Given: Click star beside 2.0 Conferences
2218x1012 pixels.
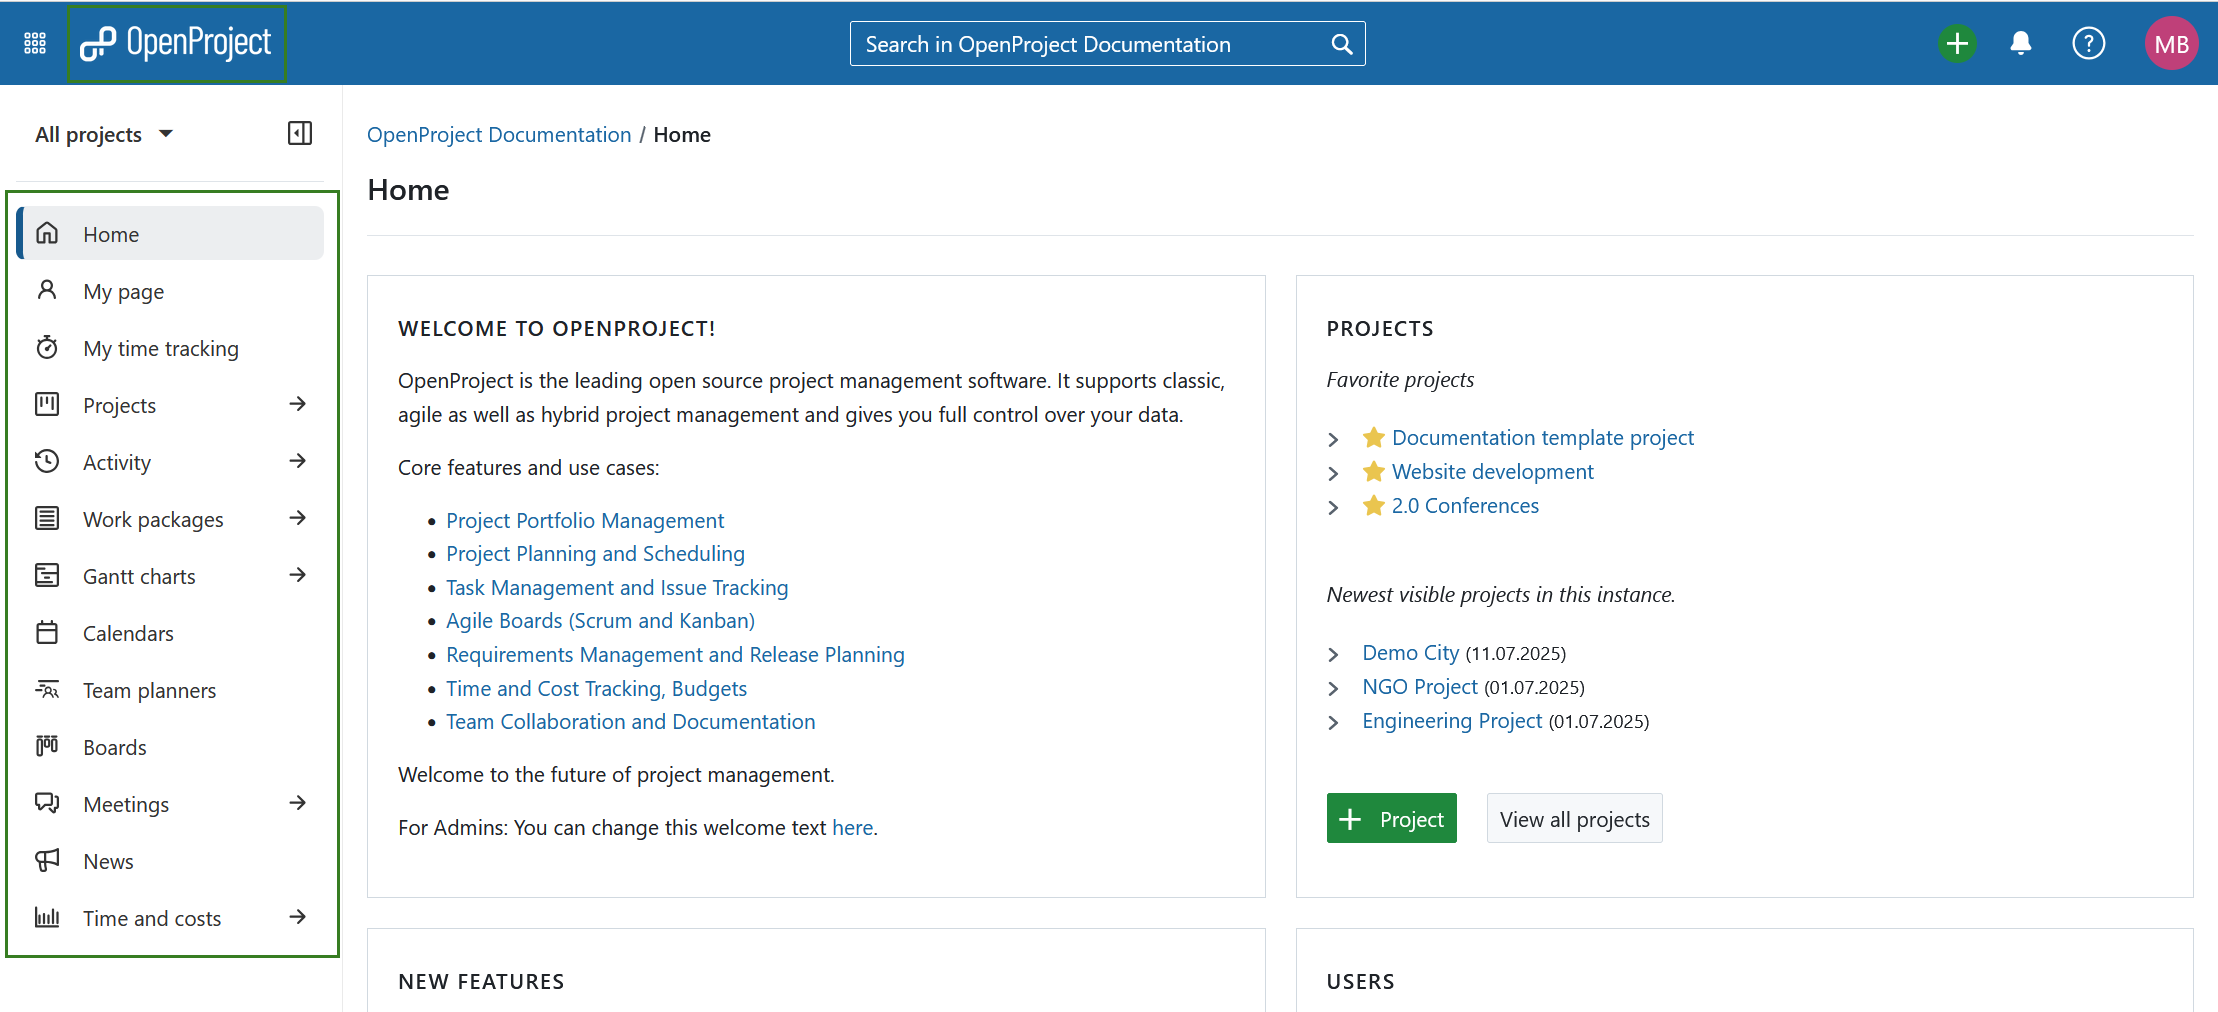Looking at the screenshot, I should tap(1374, 505).
